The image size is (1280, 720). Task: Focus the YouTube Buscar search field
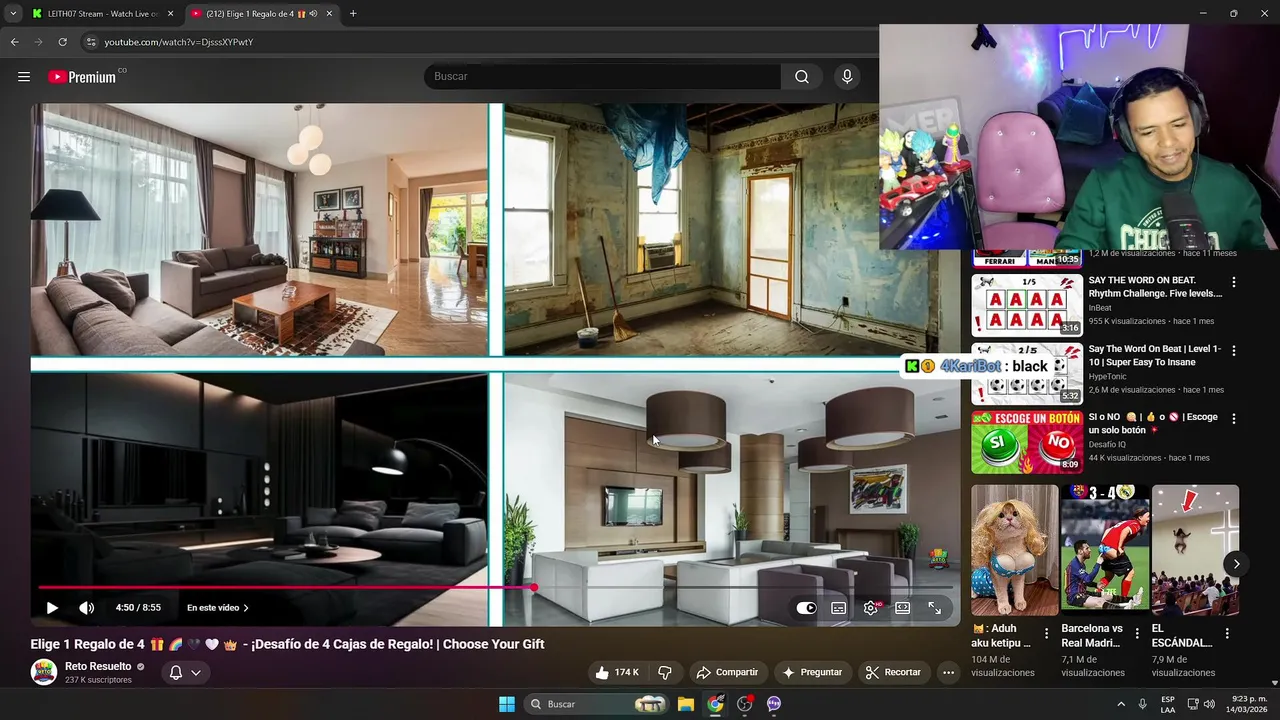click(x=602, y=77)
